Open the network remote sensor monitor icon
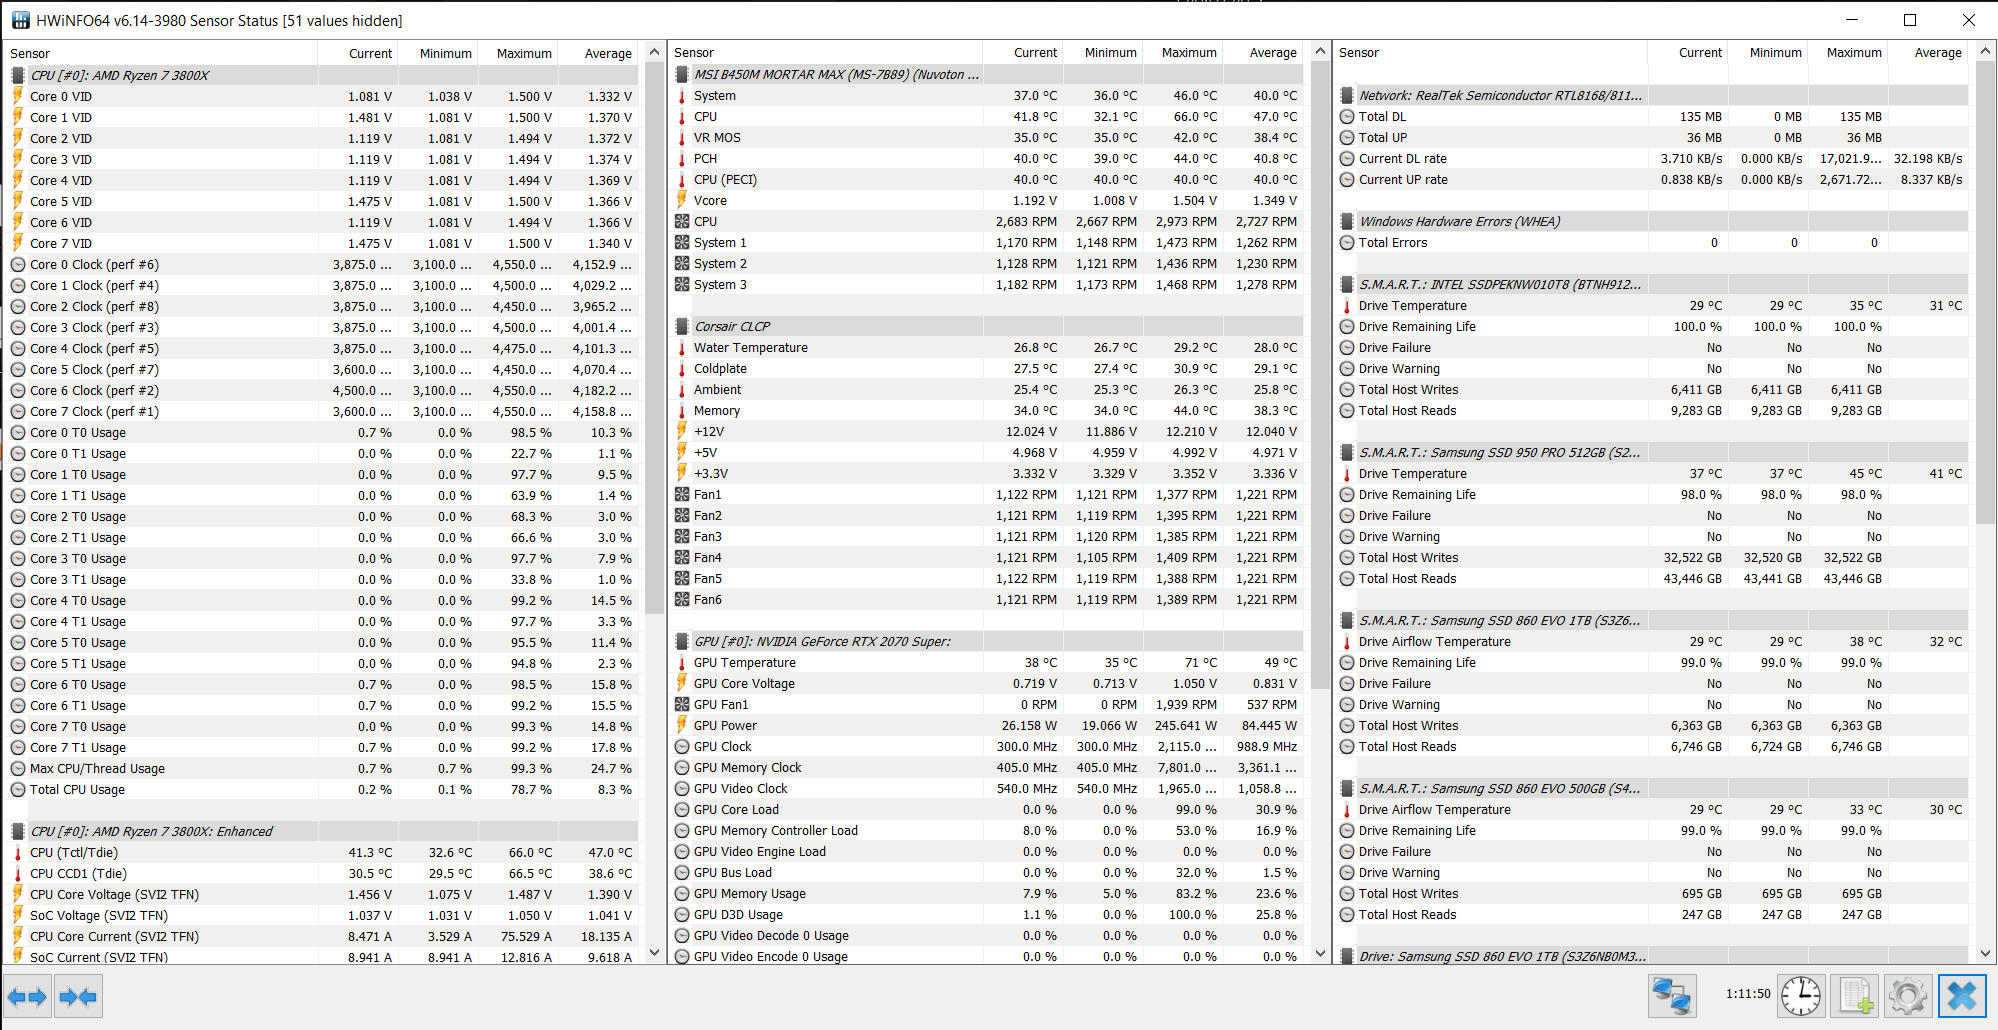This screenshot has height=1030, width=1998. pyautogui.click(x=1672, y=996)
